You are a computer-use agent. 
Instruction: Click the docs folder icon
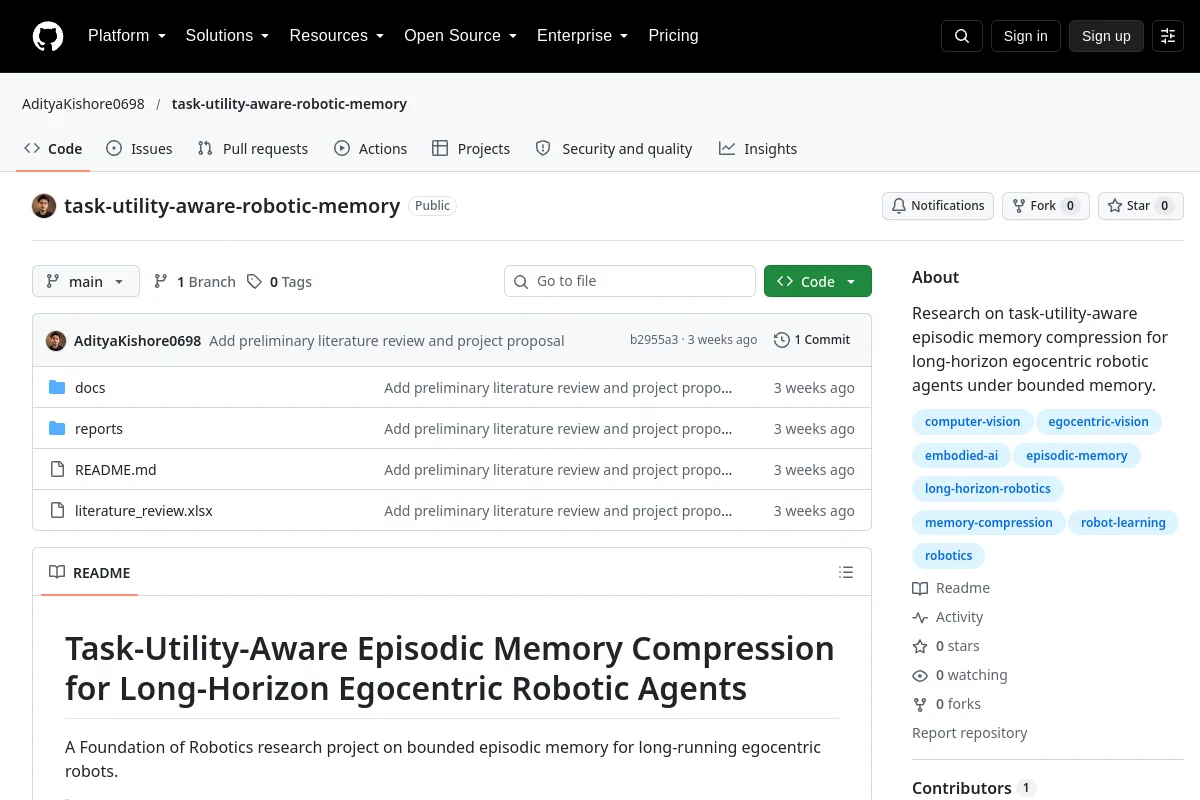[x=57, y=388]
